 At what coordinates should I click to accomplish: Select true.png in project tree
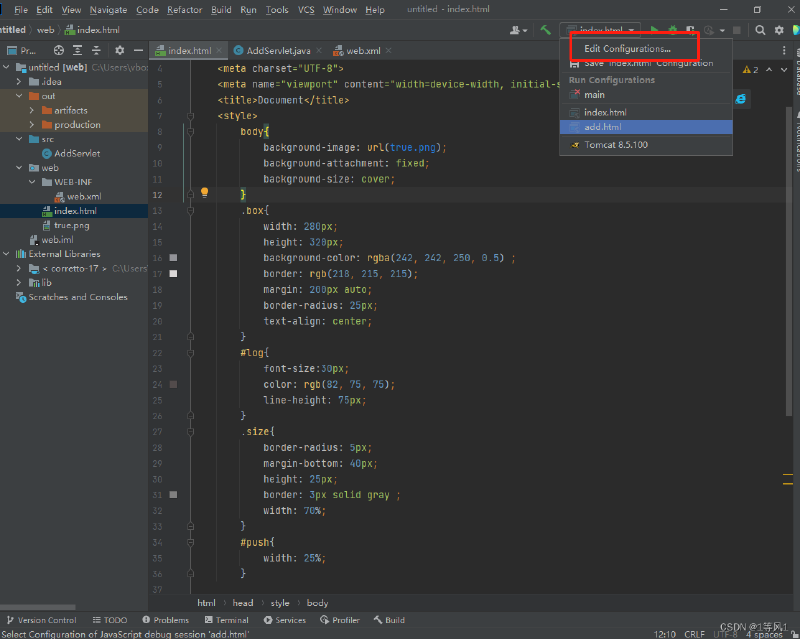(x=71, y=225)
